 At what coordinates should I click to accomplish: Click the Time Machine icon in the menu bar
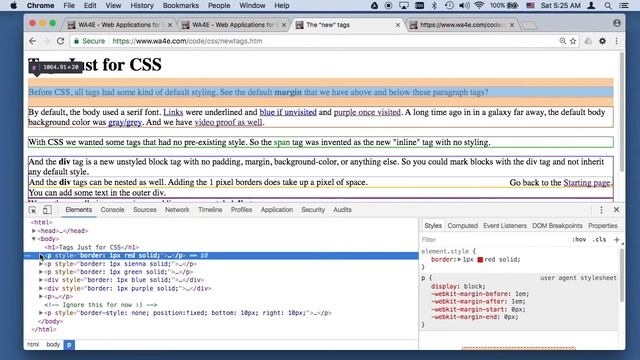point(449,5)
